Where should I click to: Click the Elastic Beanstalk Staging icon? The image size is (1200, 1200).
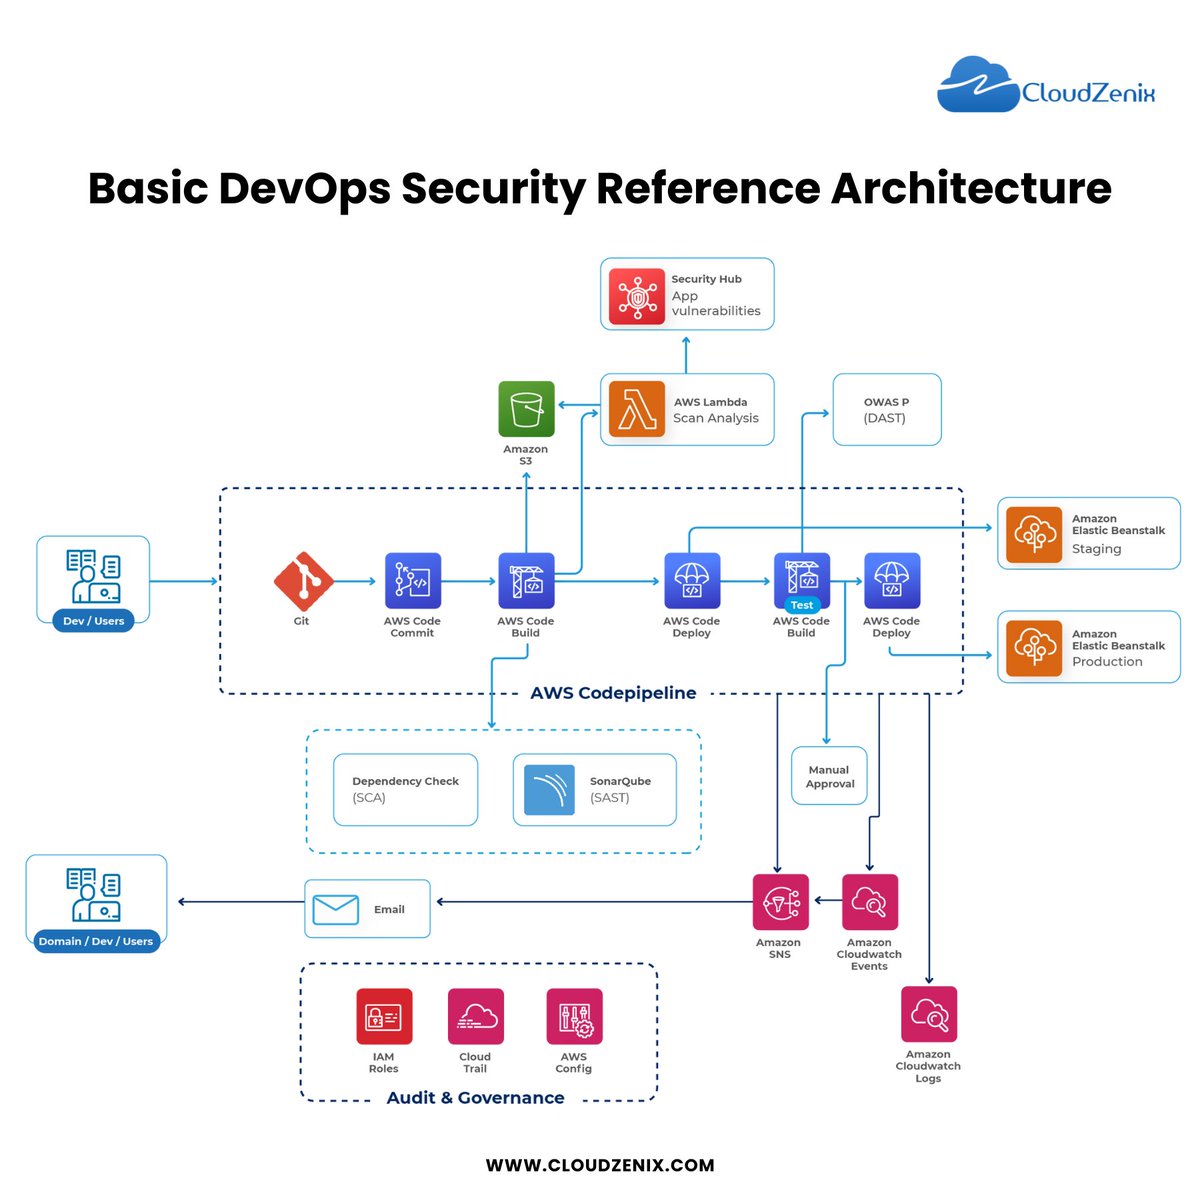point(1034,534)
